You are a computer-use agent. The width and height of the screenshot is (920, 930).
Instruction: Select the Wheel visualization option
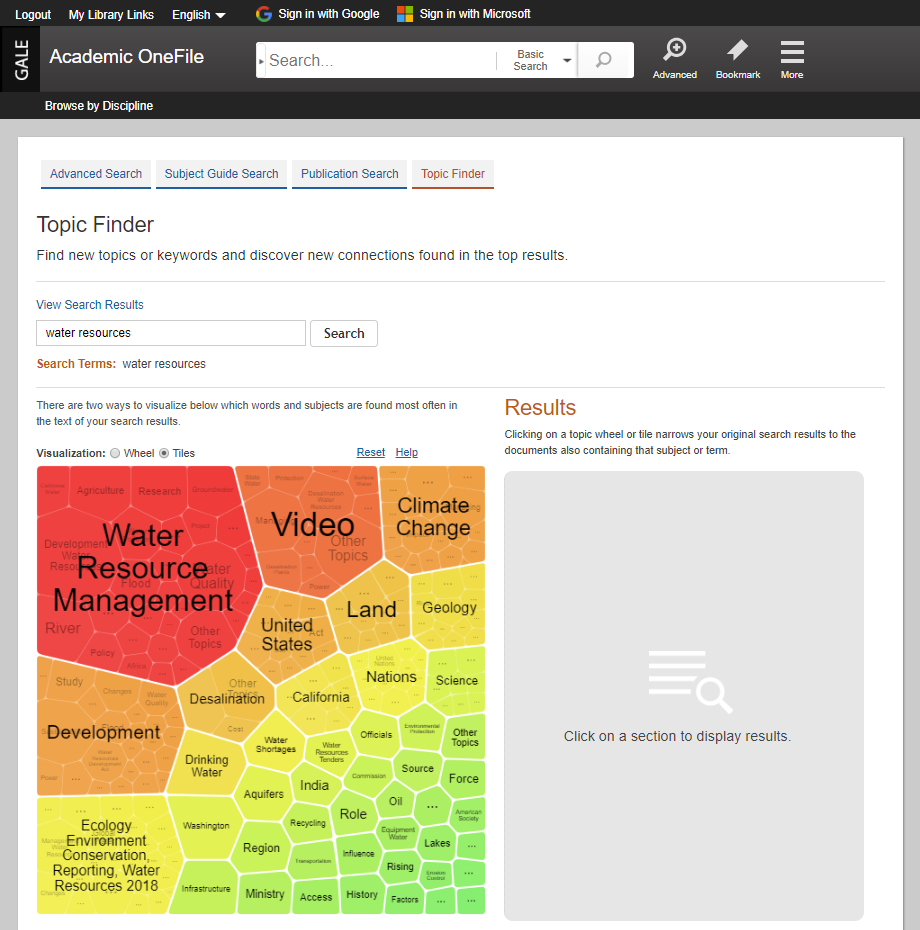click(x=115, y=453)
